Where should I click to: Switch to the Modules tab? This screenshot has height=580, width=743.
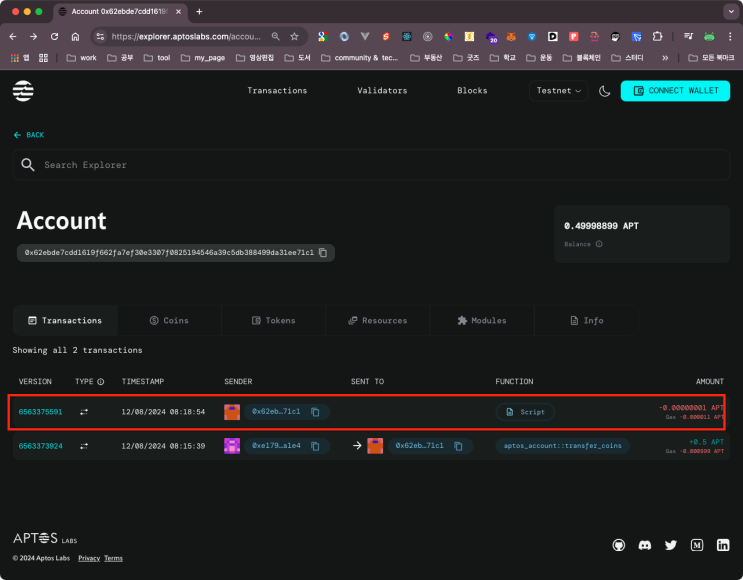click(x=482, y=320)
